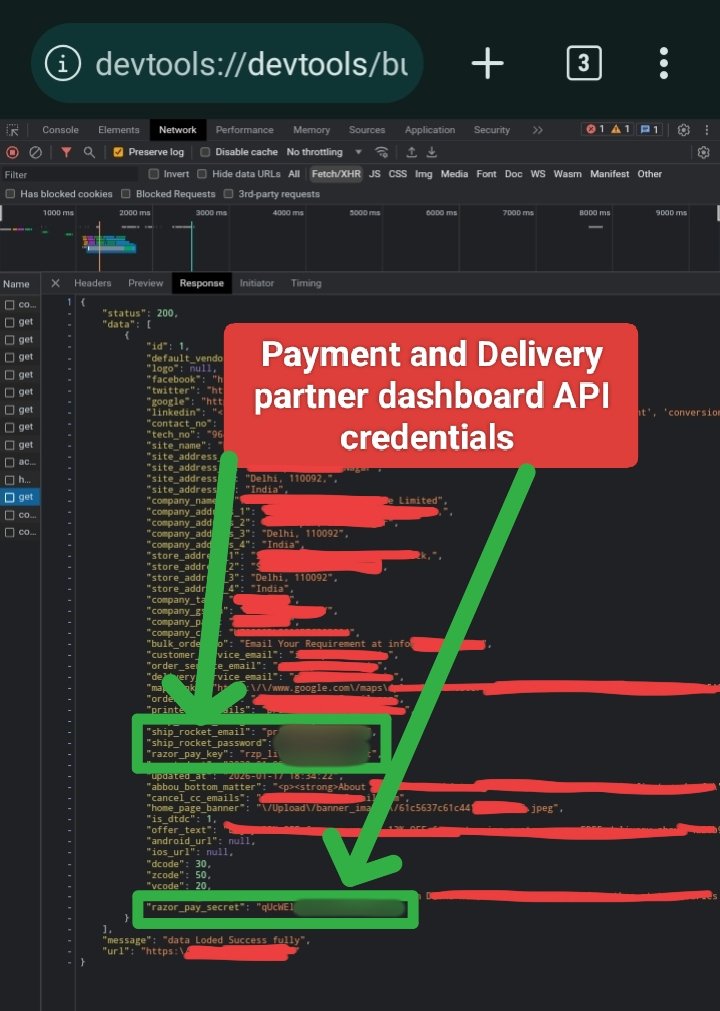Filter requests by WS

pyautogui.click(x=538, y=174)
